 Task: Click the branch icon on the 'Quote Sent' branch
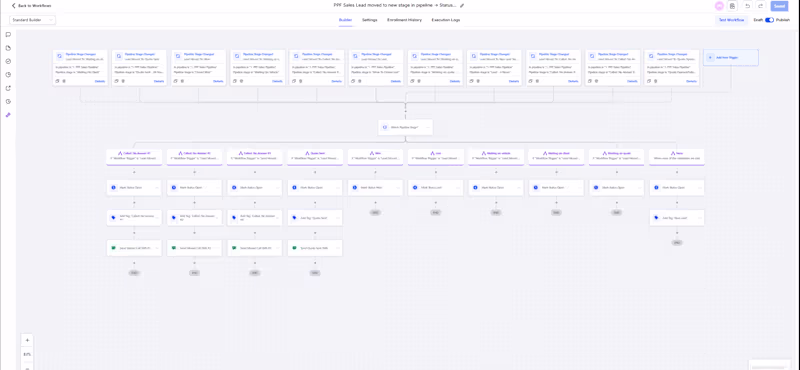coord(308,153)
